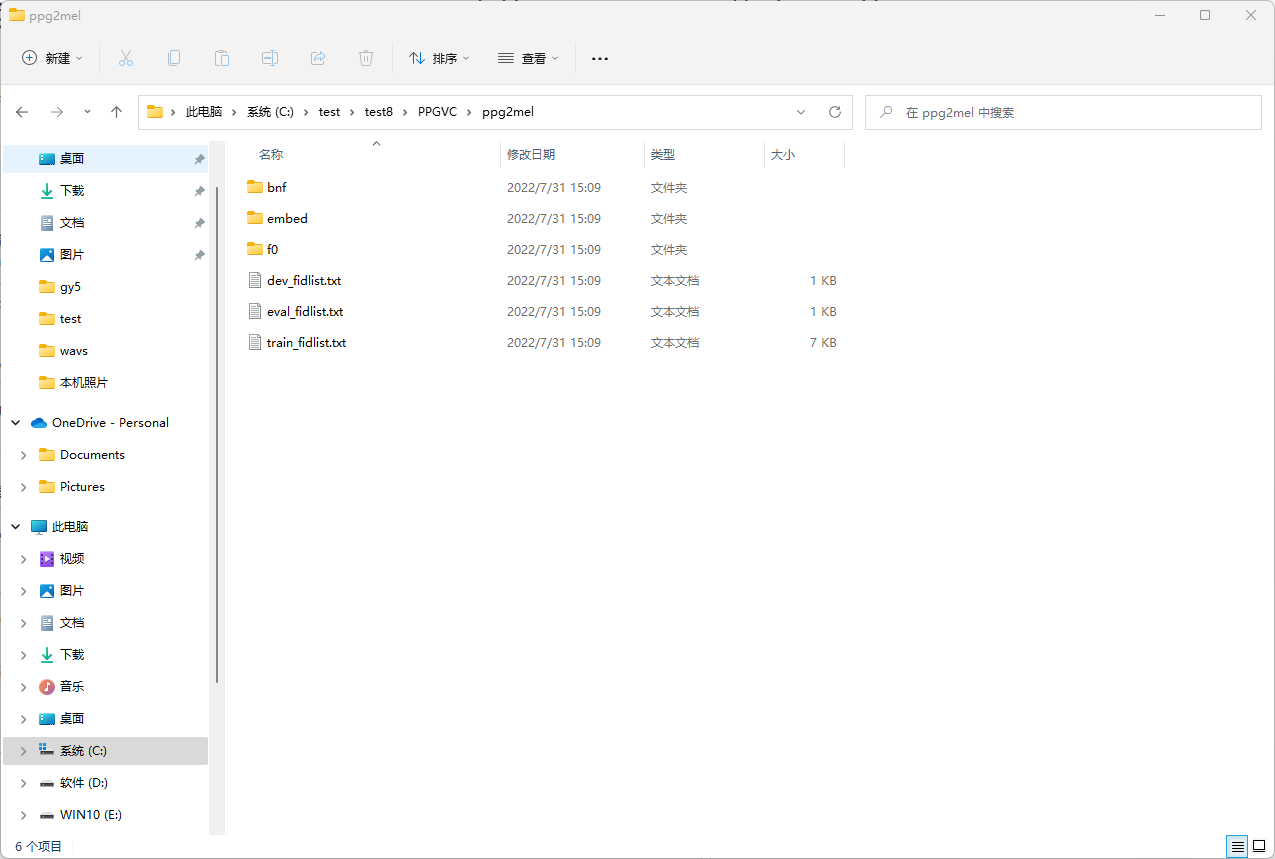Refresh the current folder view
The image size is (1275, 859).
click(x=835, y=111)
